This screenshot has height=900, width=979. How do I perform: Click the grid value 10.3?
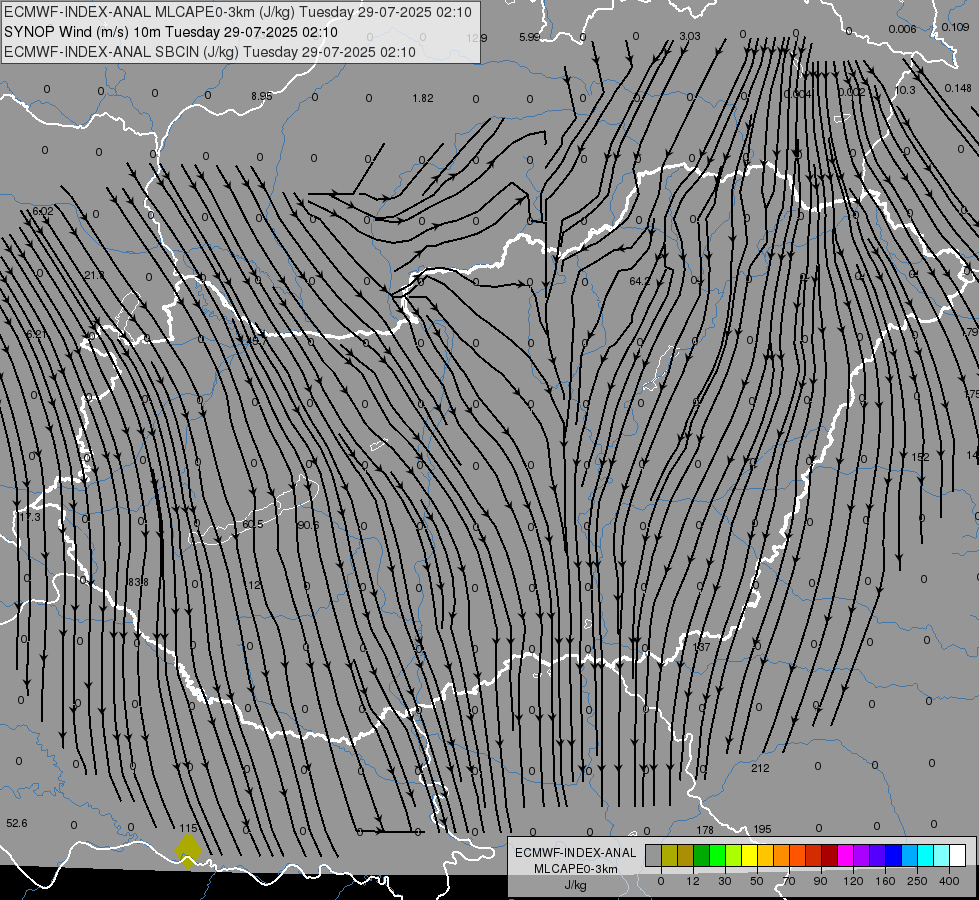[905, 90]
